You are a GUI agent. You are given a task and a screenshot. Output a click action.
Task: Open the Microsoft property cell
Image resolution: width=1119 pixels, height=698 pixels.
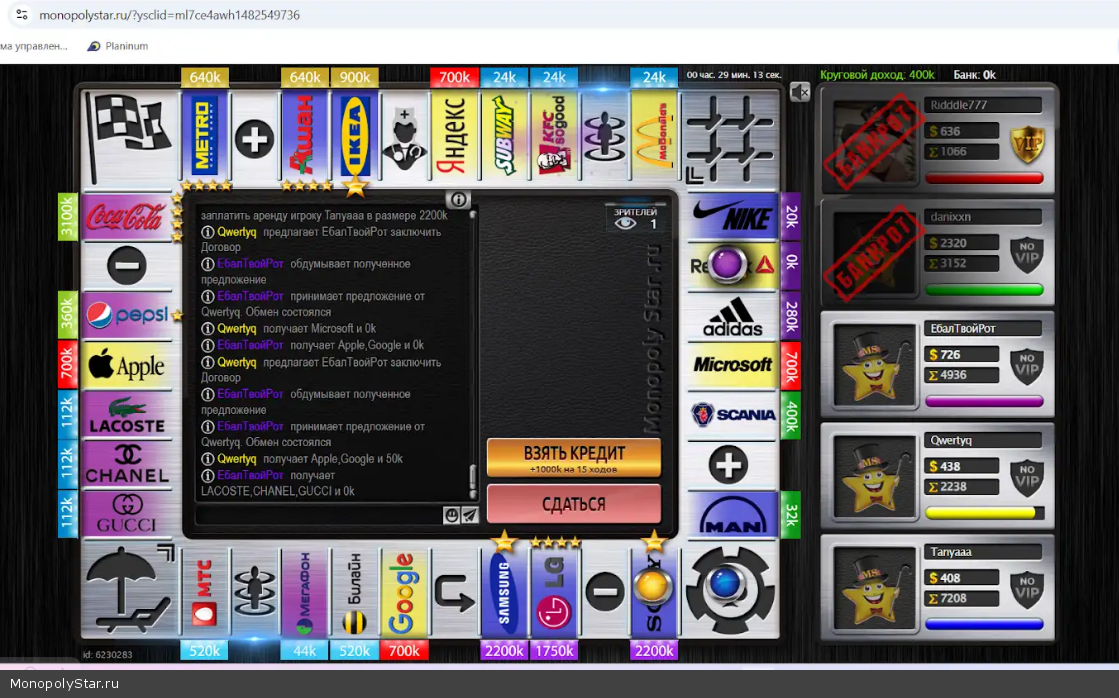[732, 365]
